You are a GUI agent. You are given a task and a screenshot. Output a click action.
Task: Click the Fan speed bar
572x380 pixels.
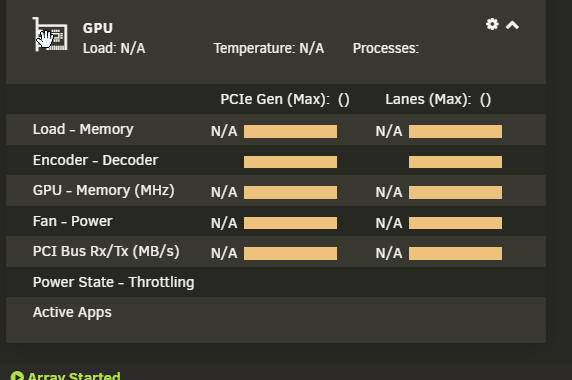click(290, 223)
